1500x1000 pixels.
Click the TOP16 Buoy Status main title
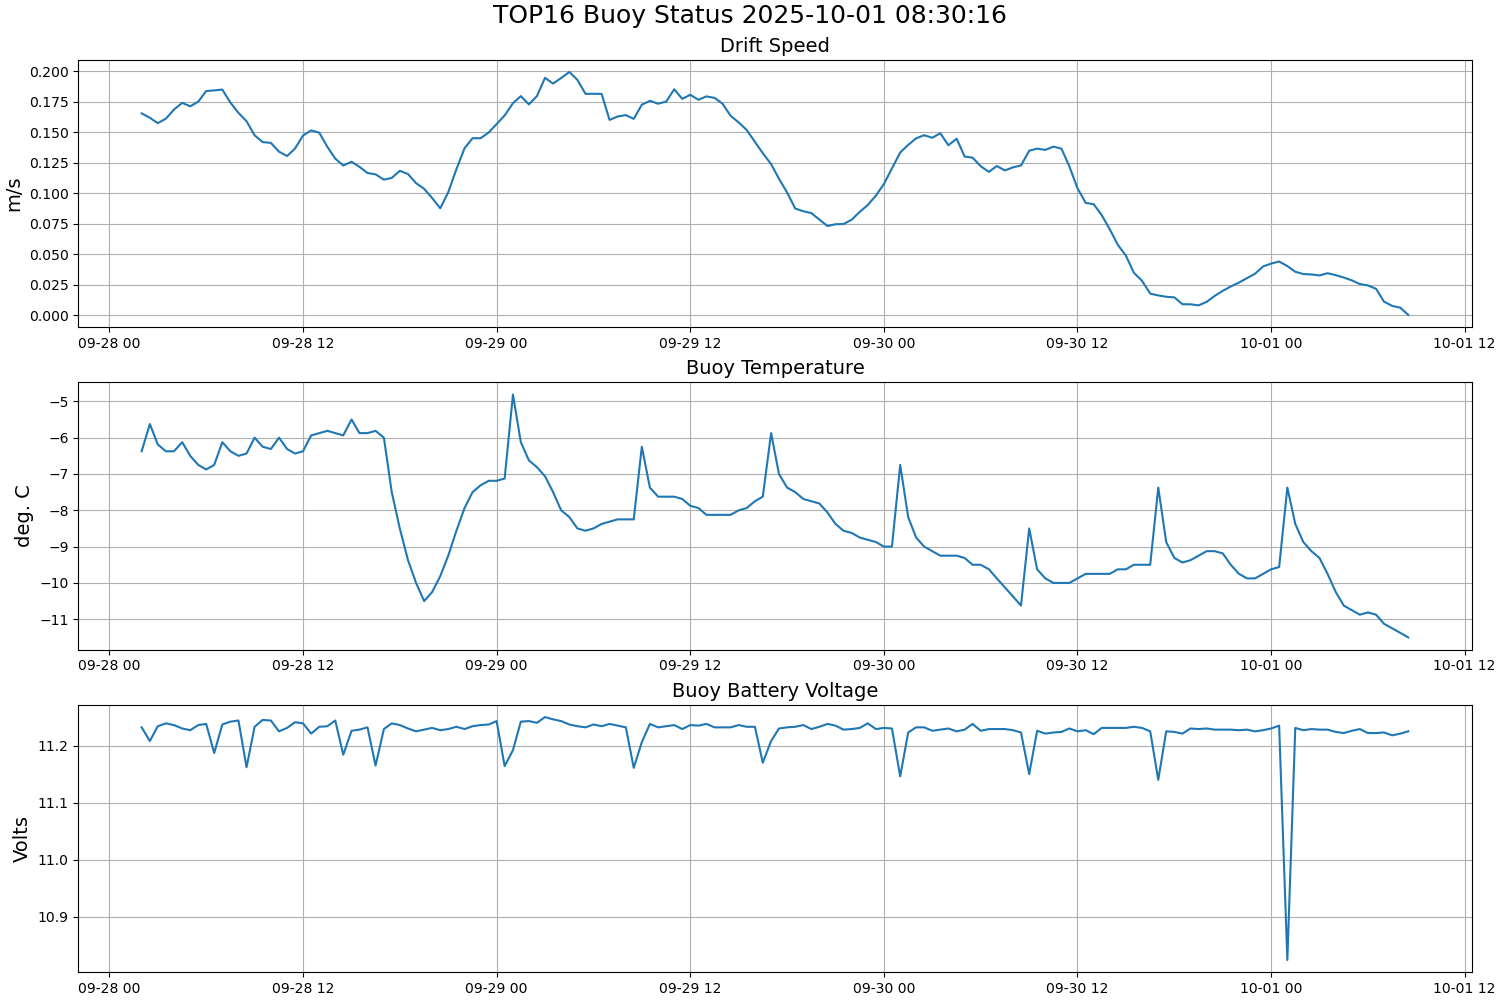[749, 15]
